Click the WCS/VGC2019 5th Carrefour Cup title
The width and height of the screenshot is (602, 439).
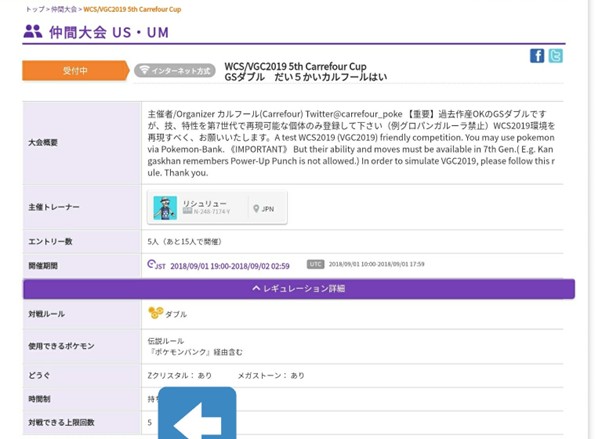(295, 66)
